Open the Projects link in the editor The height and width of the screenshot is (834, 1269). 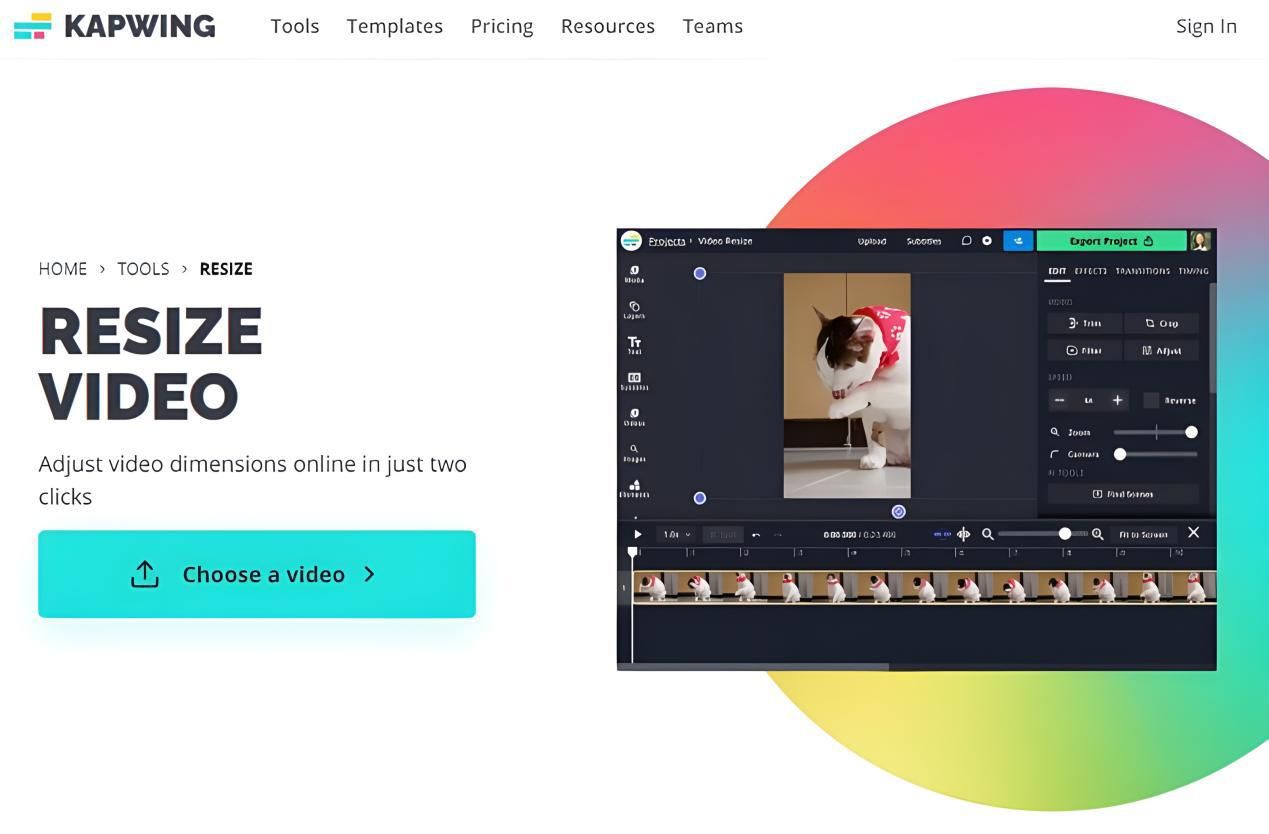click(667, 241)
